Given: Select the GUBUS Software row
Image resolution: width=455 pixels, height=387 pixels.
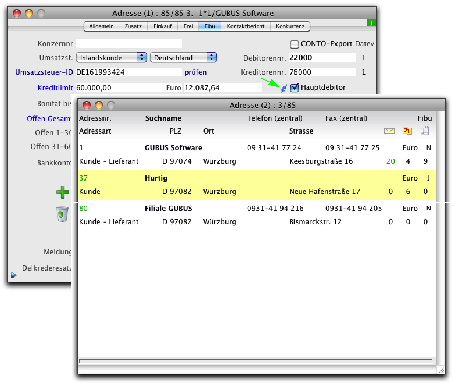Looking at the screenshot, I should [257, 155].
